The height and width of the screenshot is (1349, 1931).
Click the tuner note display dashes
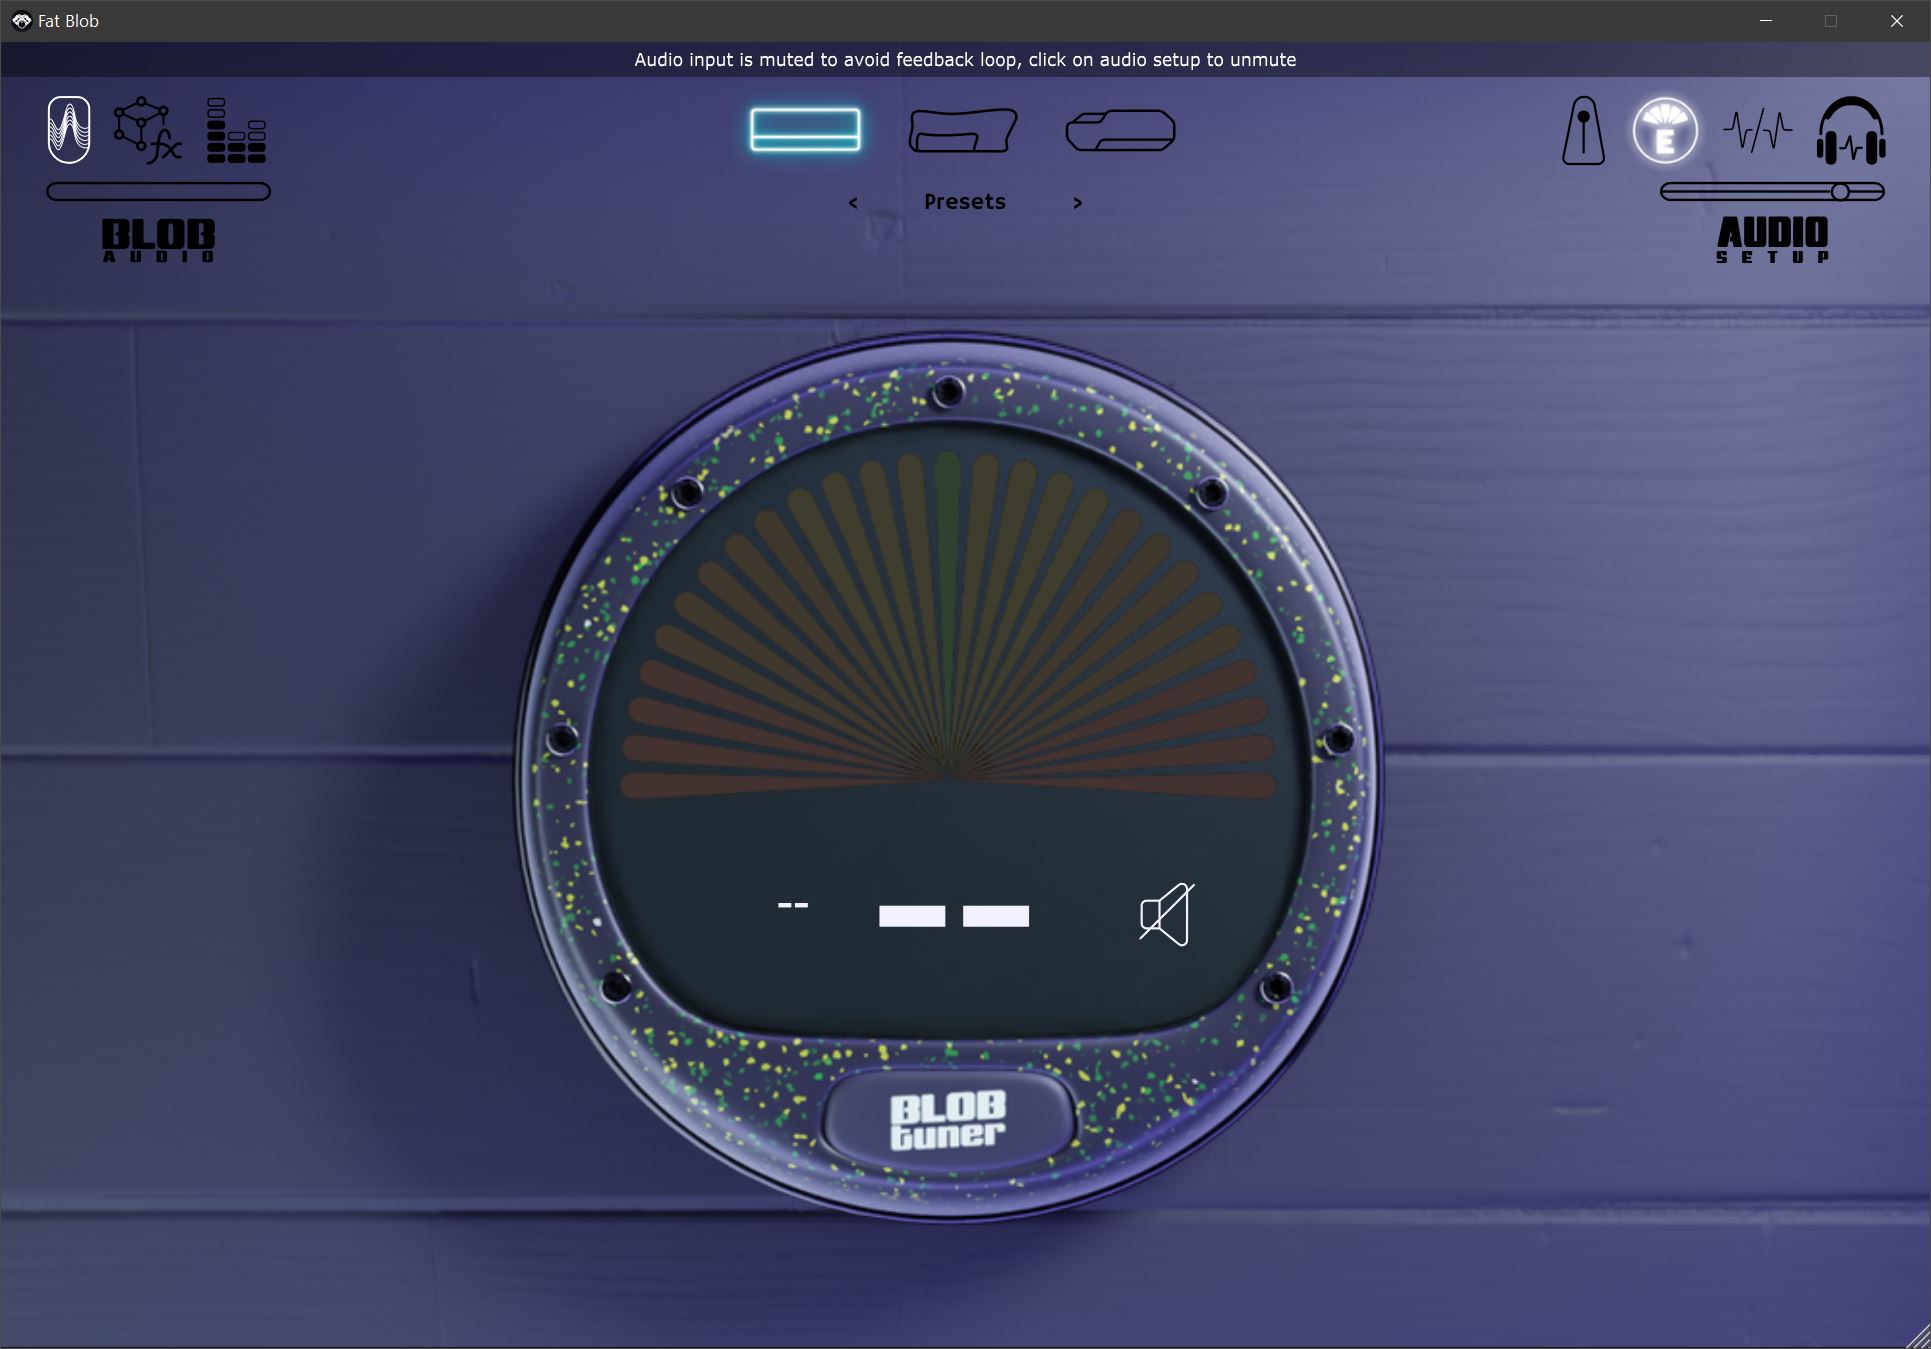pos(953,916)
